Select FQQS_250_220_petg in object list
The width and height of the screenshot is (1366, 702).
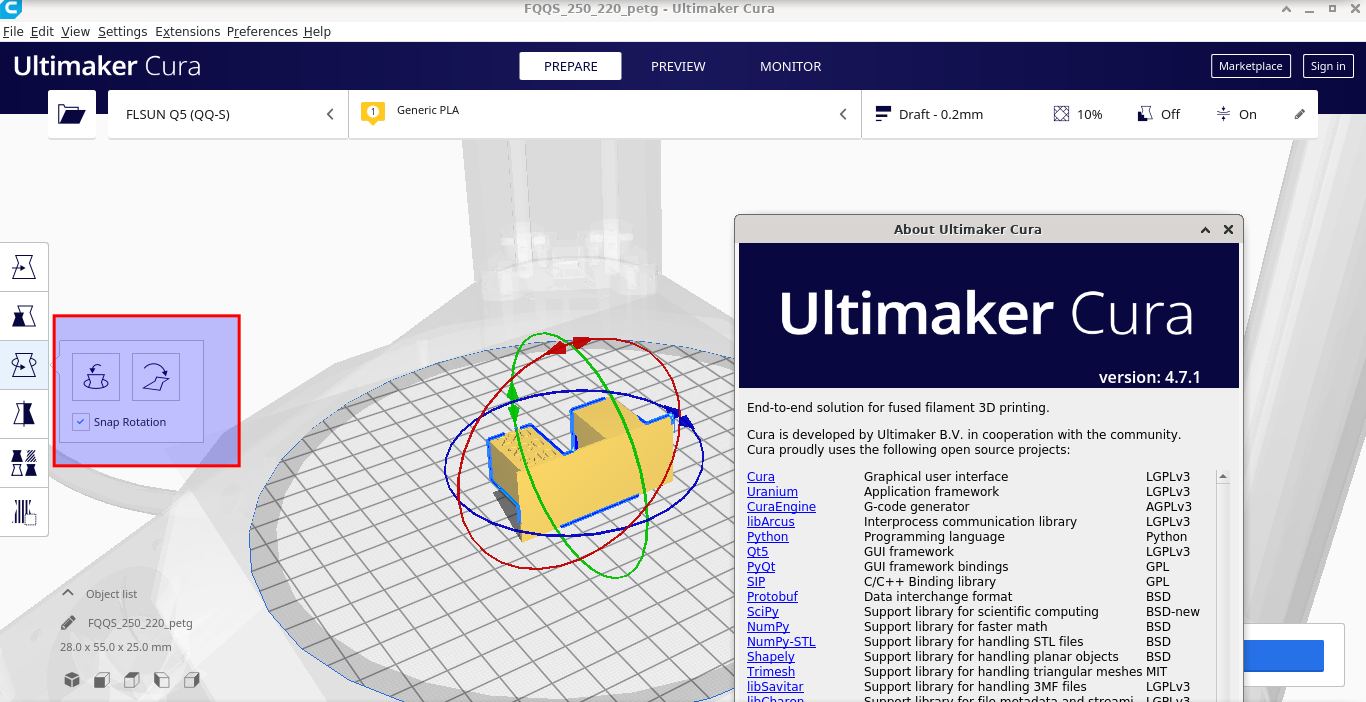click(140, 623)
